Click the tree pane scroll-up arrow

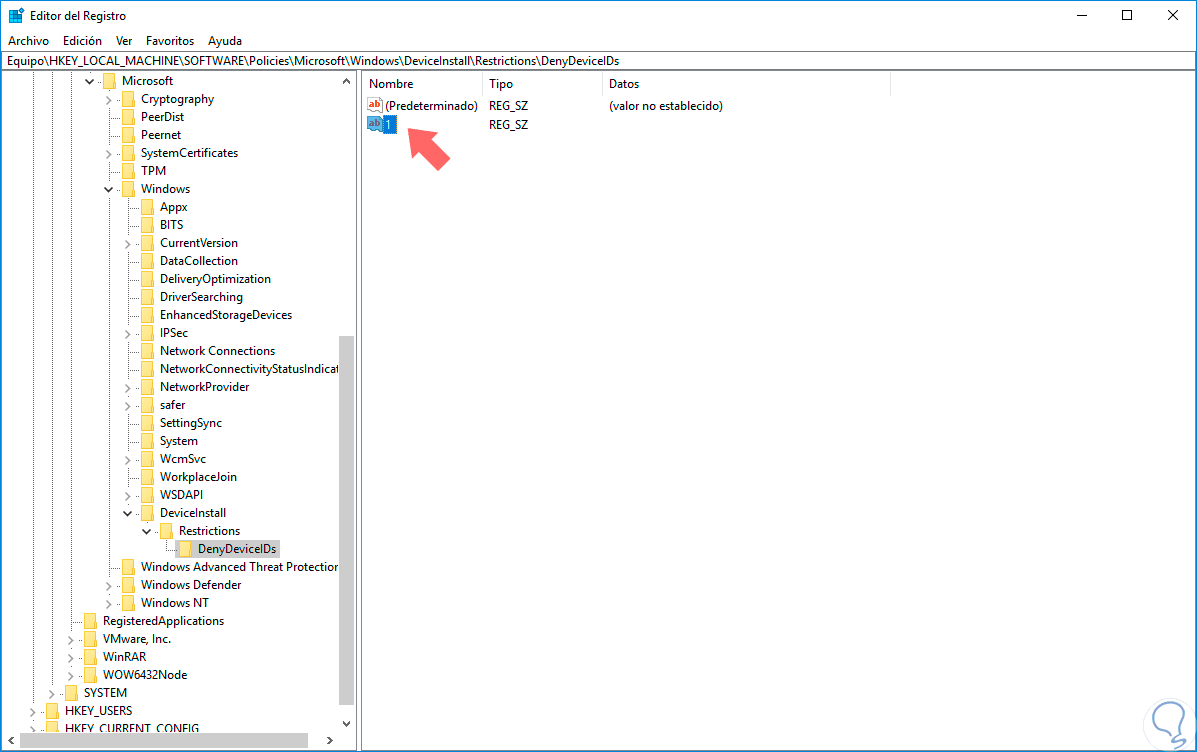[x=347, y=81]
